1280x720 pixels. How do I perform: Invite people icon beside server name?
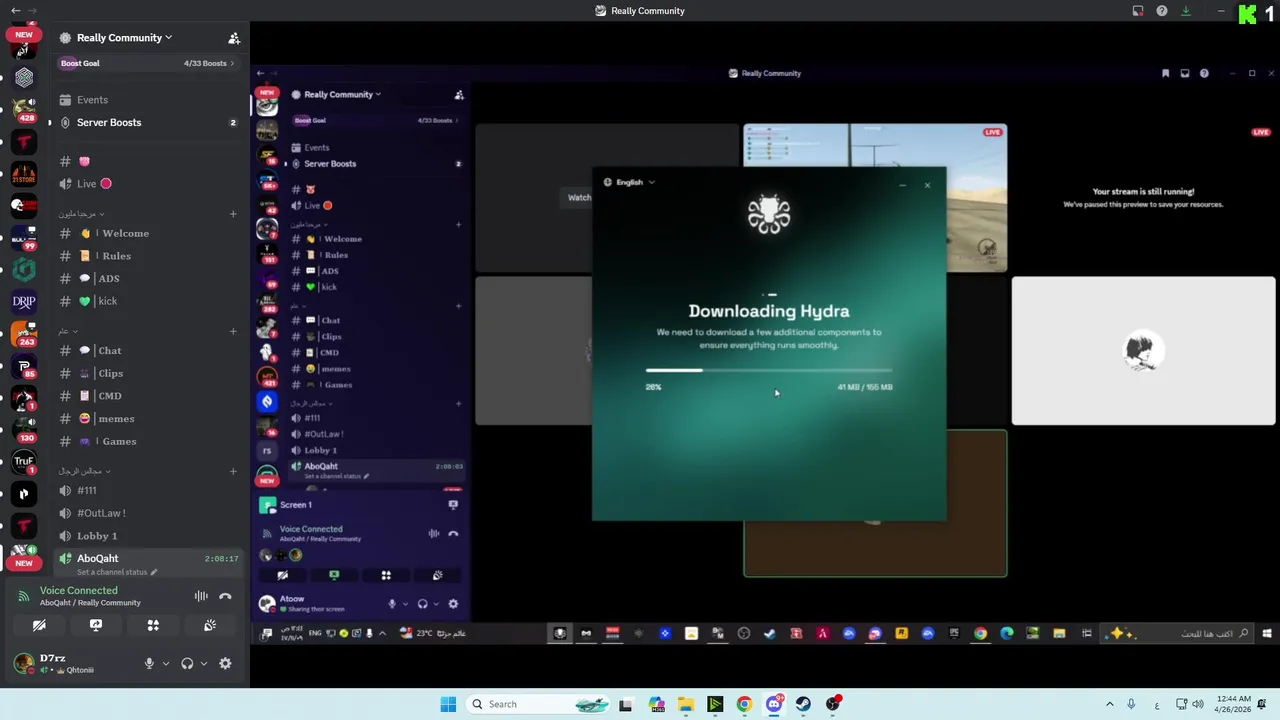(234, 38)
